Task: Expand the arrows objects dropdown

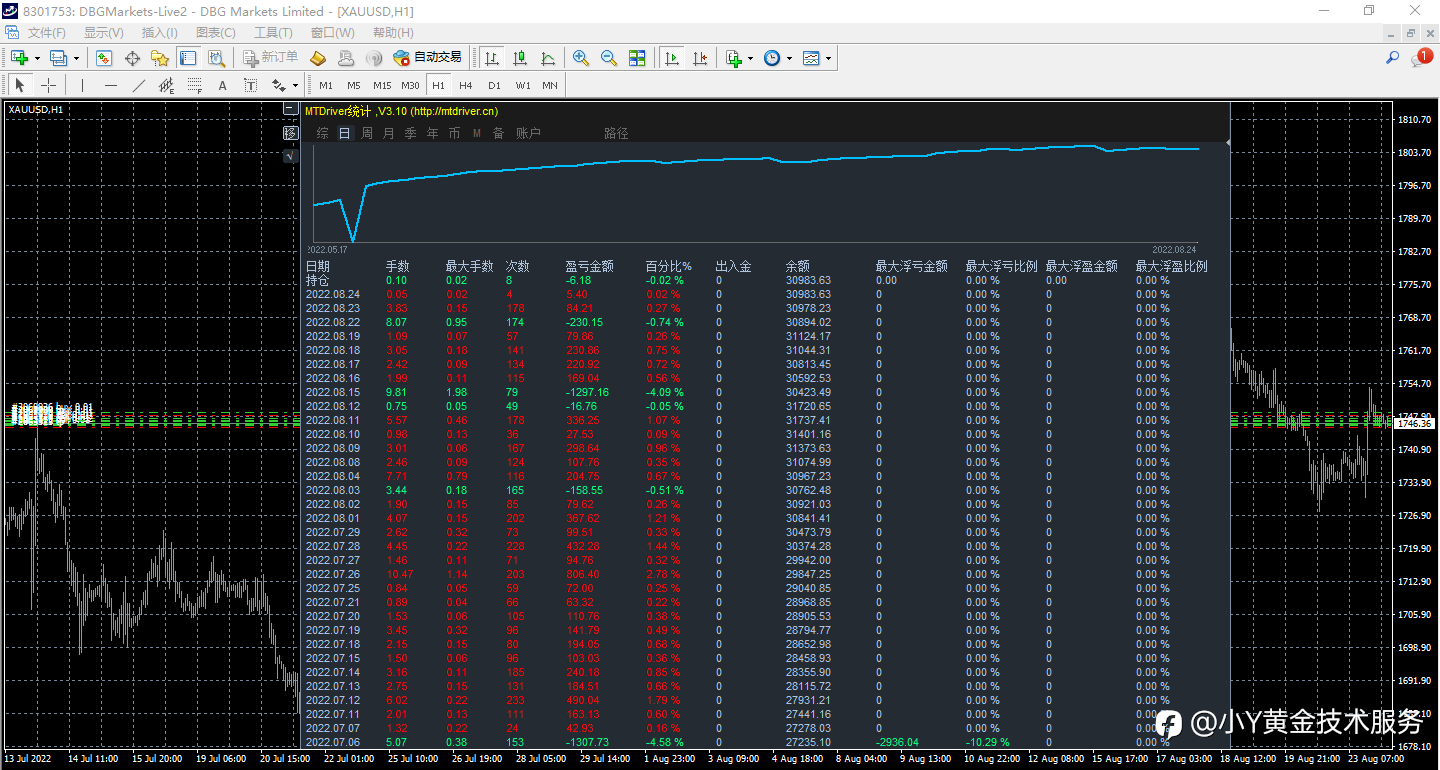Action: click(295, 85)
